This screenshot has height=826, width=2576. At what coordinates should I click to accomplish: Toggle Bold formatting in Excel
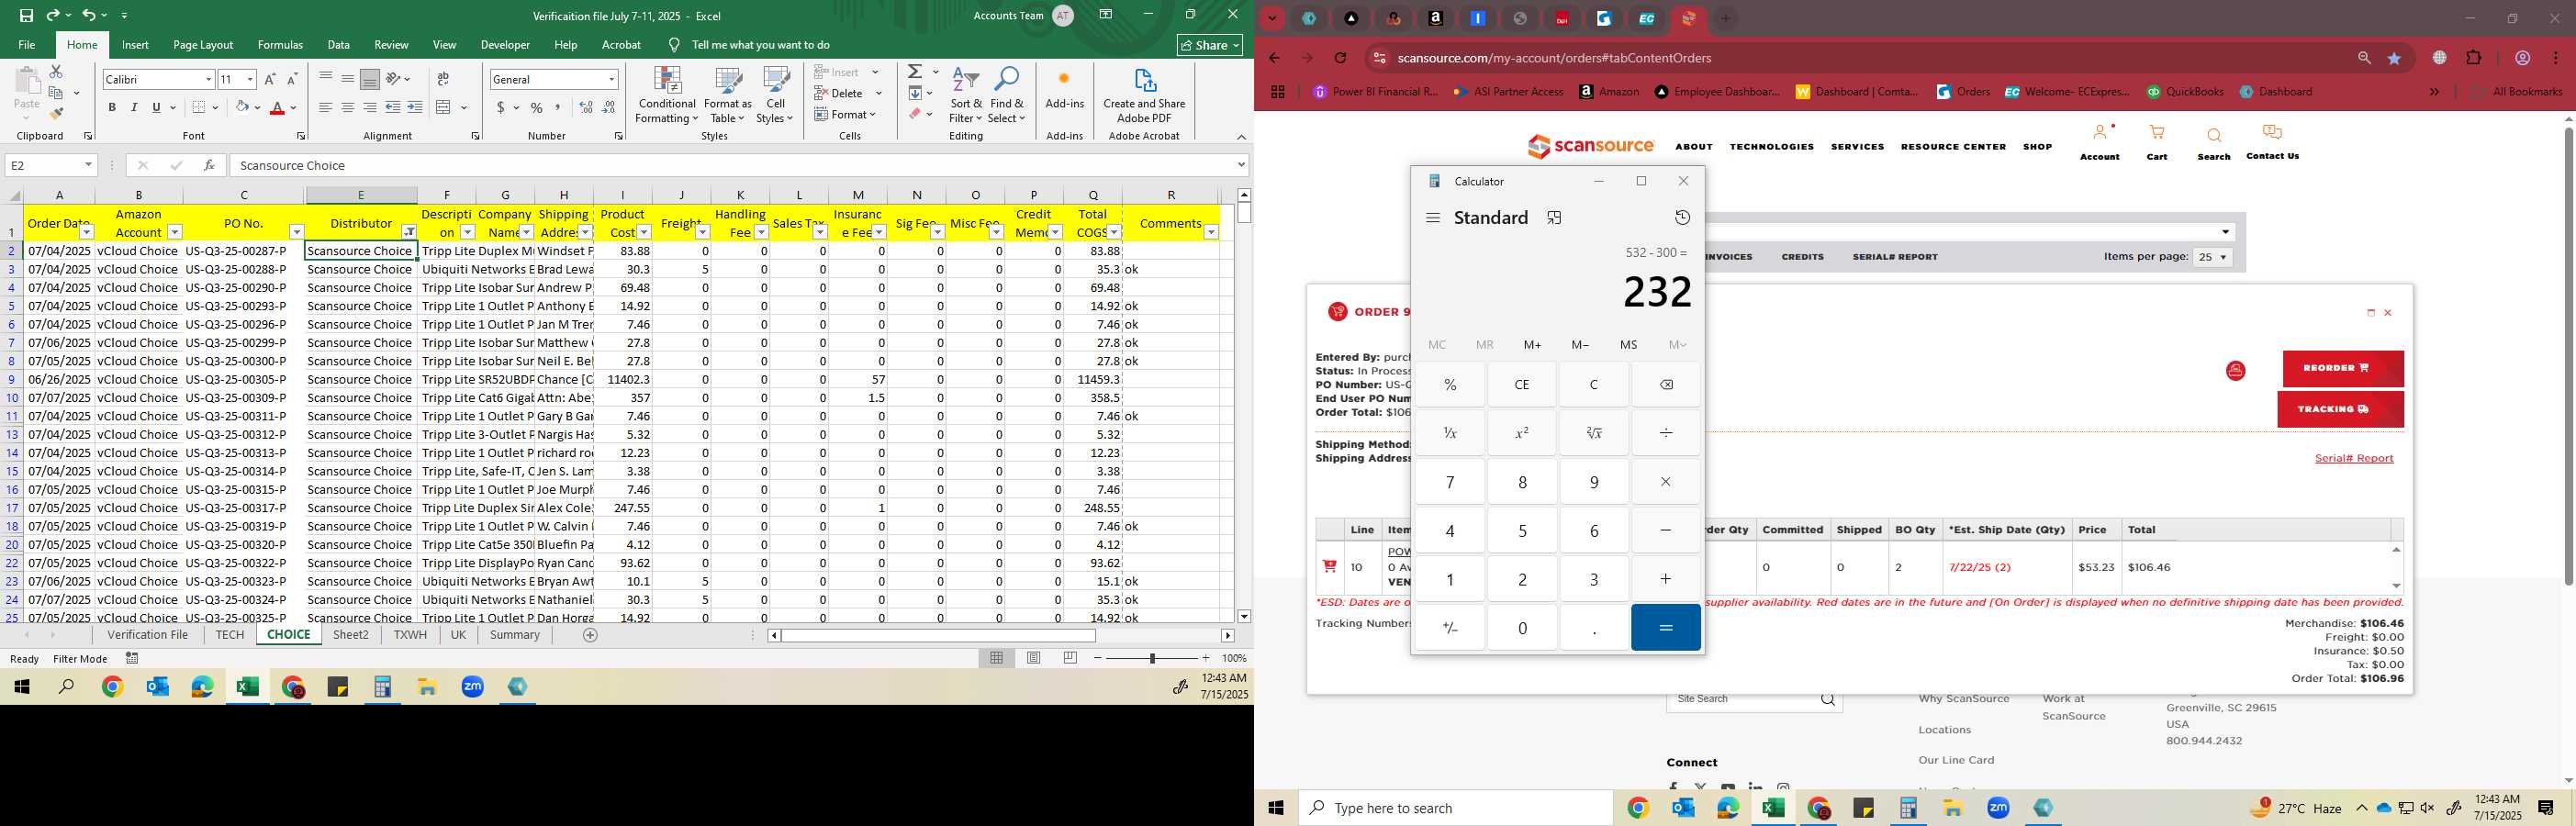pos(112,107)
